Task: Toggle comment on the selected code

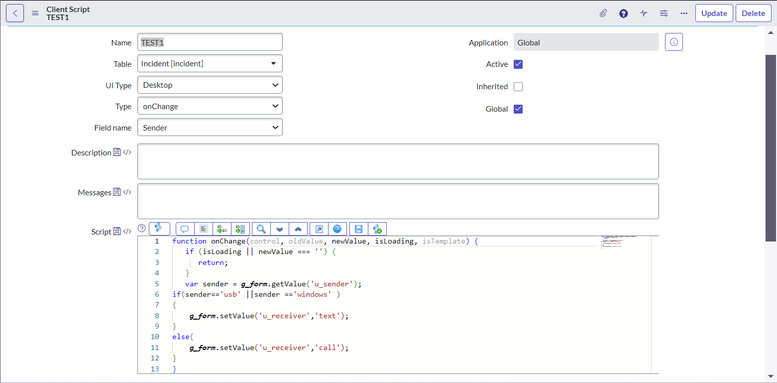Action: [x=185, y=229]
